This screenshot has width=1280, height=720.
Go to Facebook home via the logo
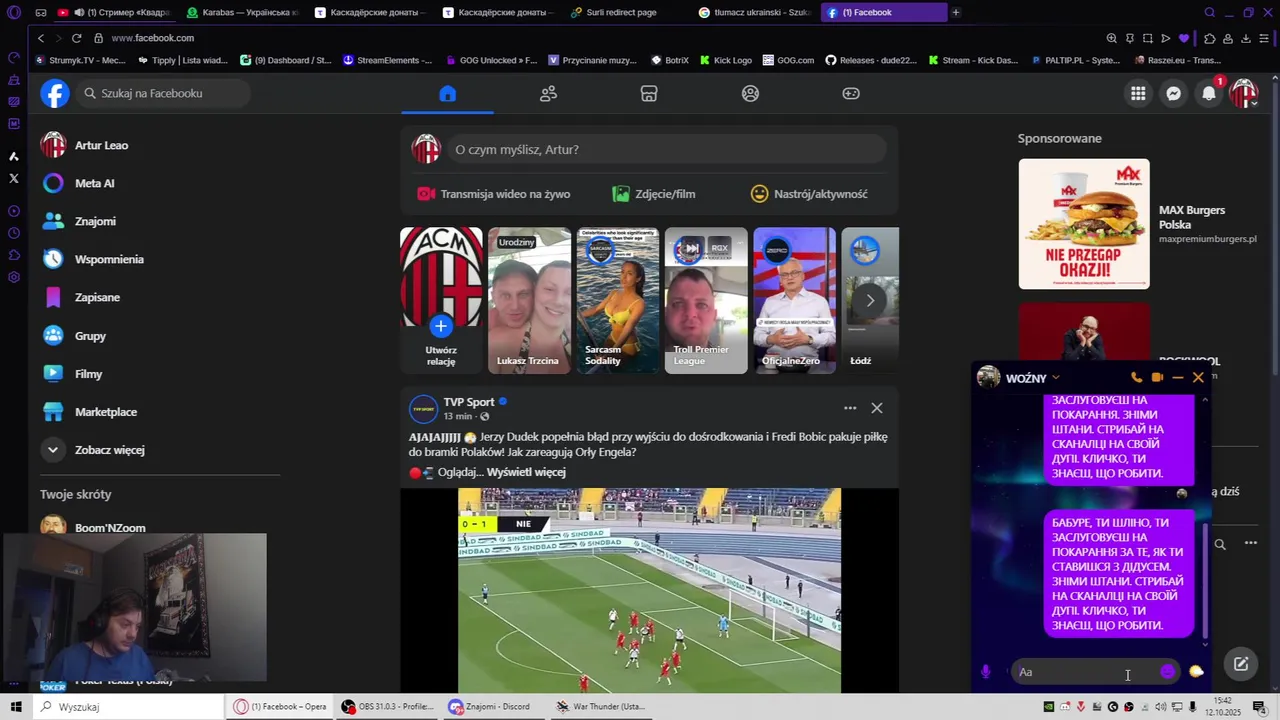(x=55, y=93)
